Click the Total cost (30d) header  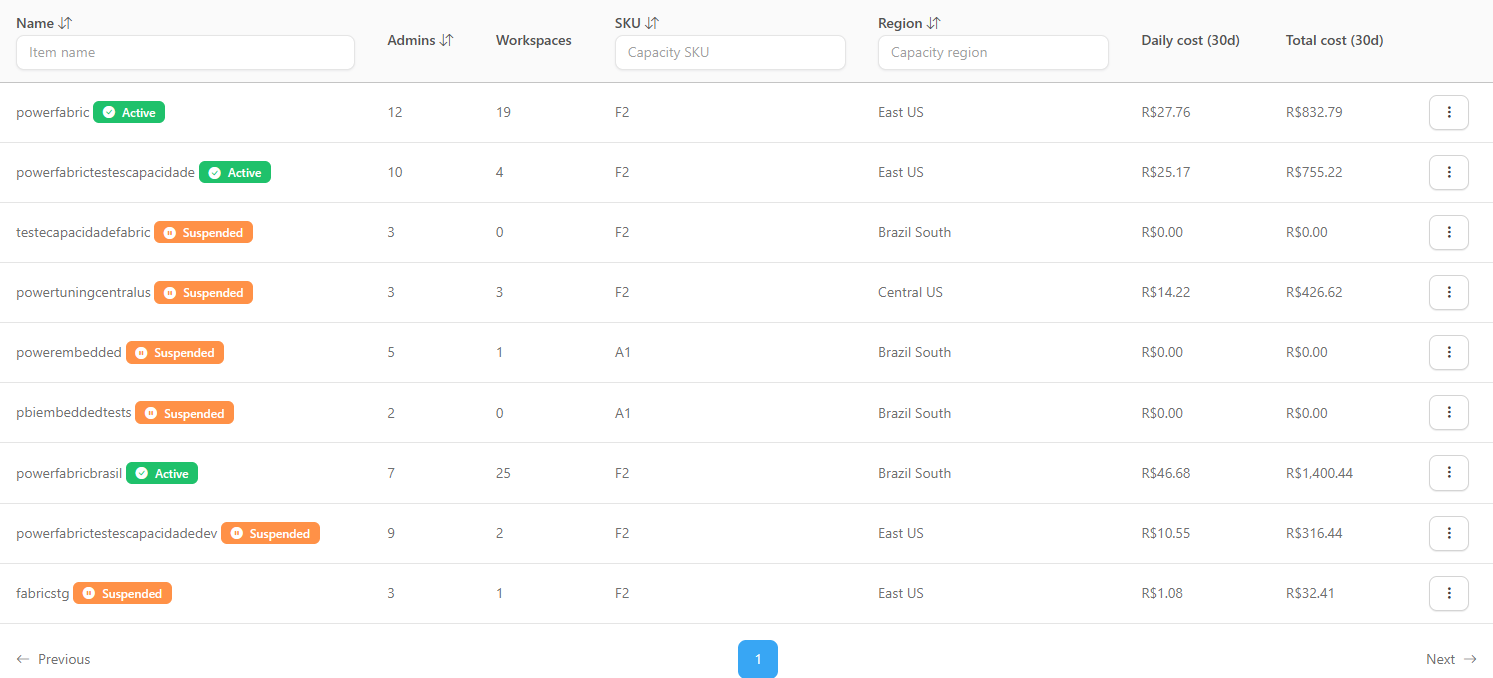(x=1334, y=40)
